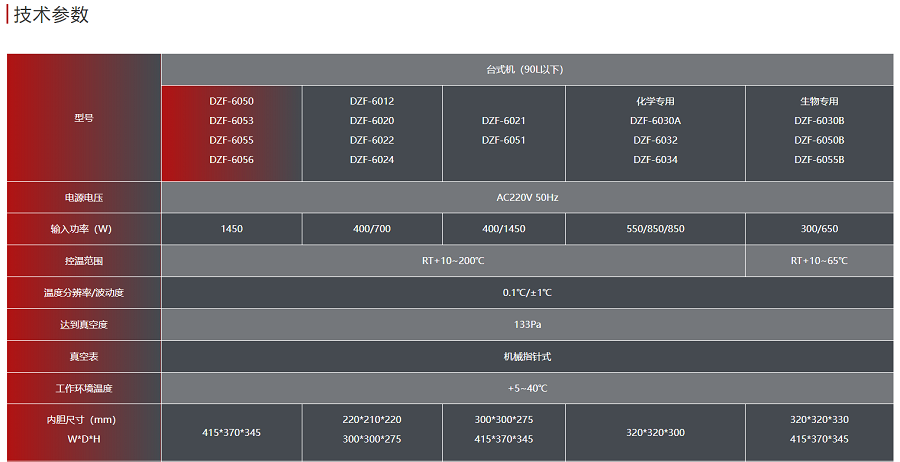Image resolution: width=900 pixels, height=462 pixels.
Task: Click the 550/850/850 input power value
Action: point(655,229)
